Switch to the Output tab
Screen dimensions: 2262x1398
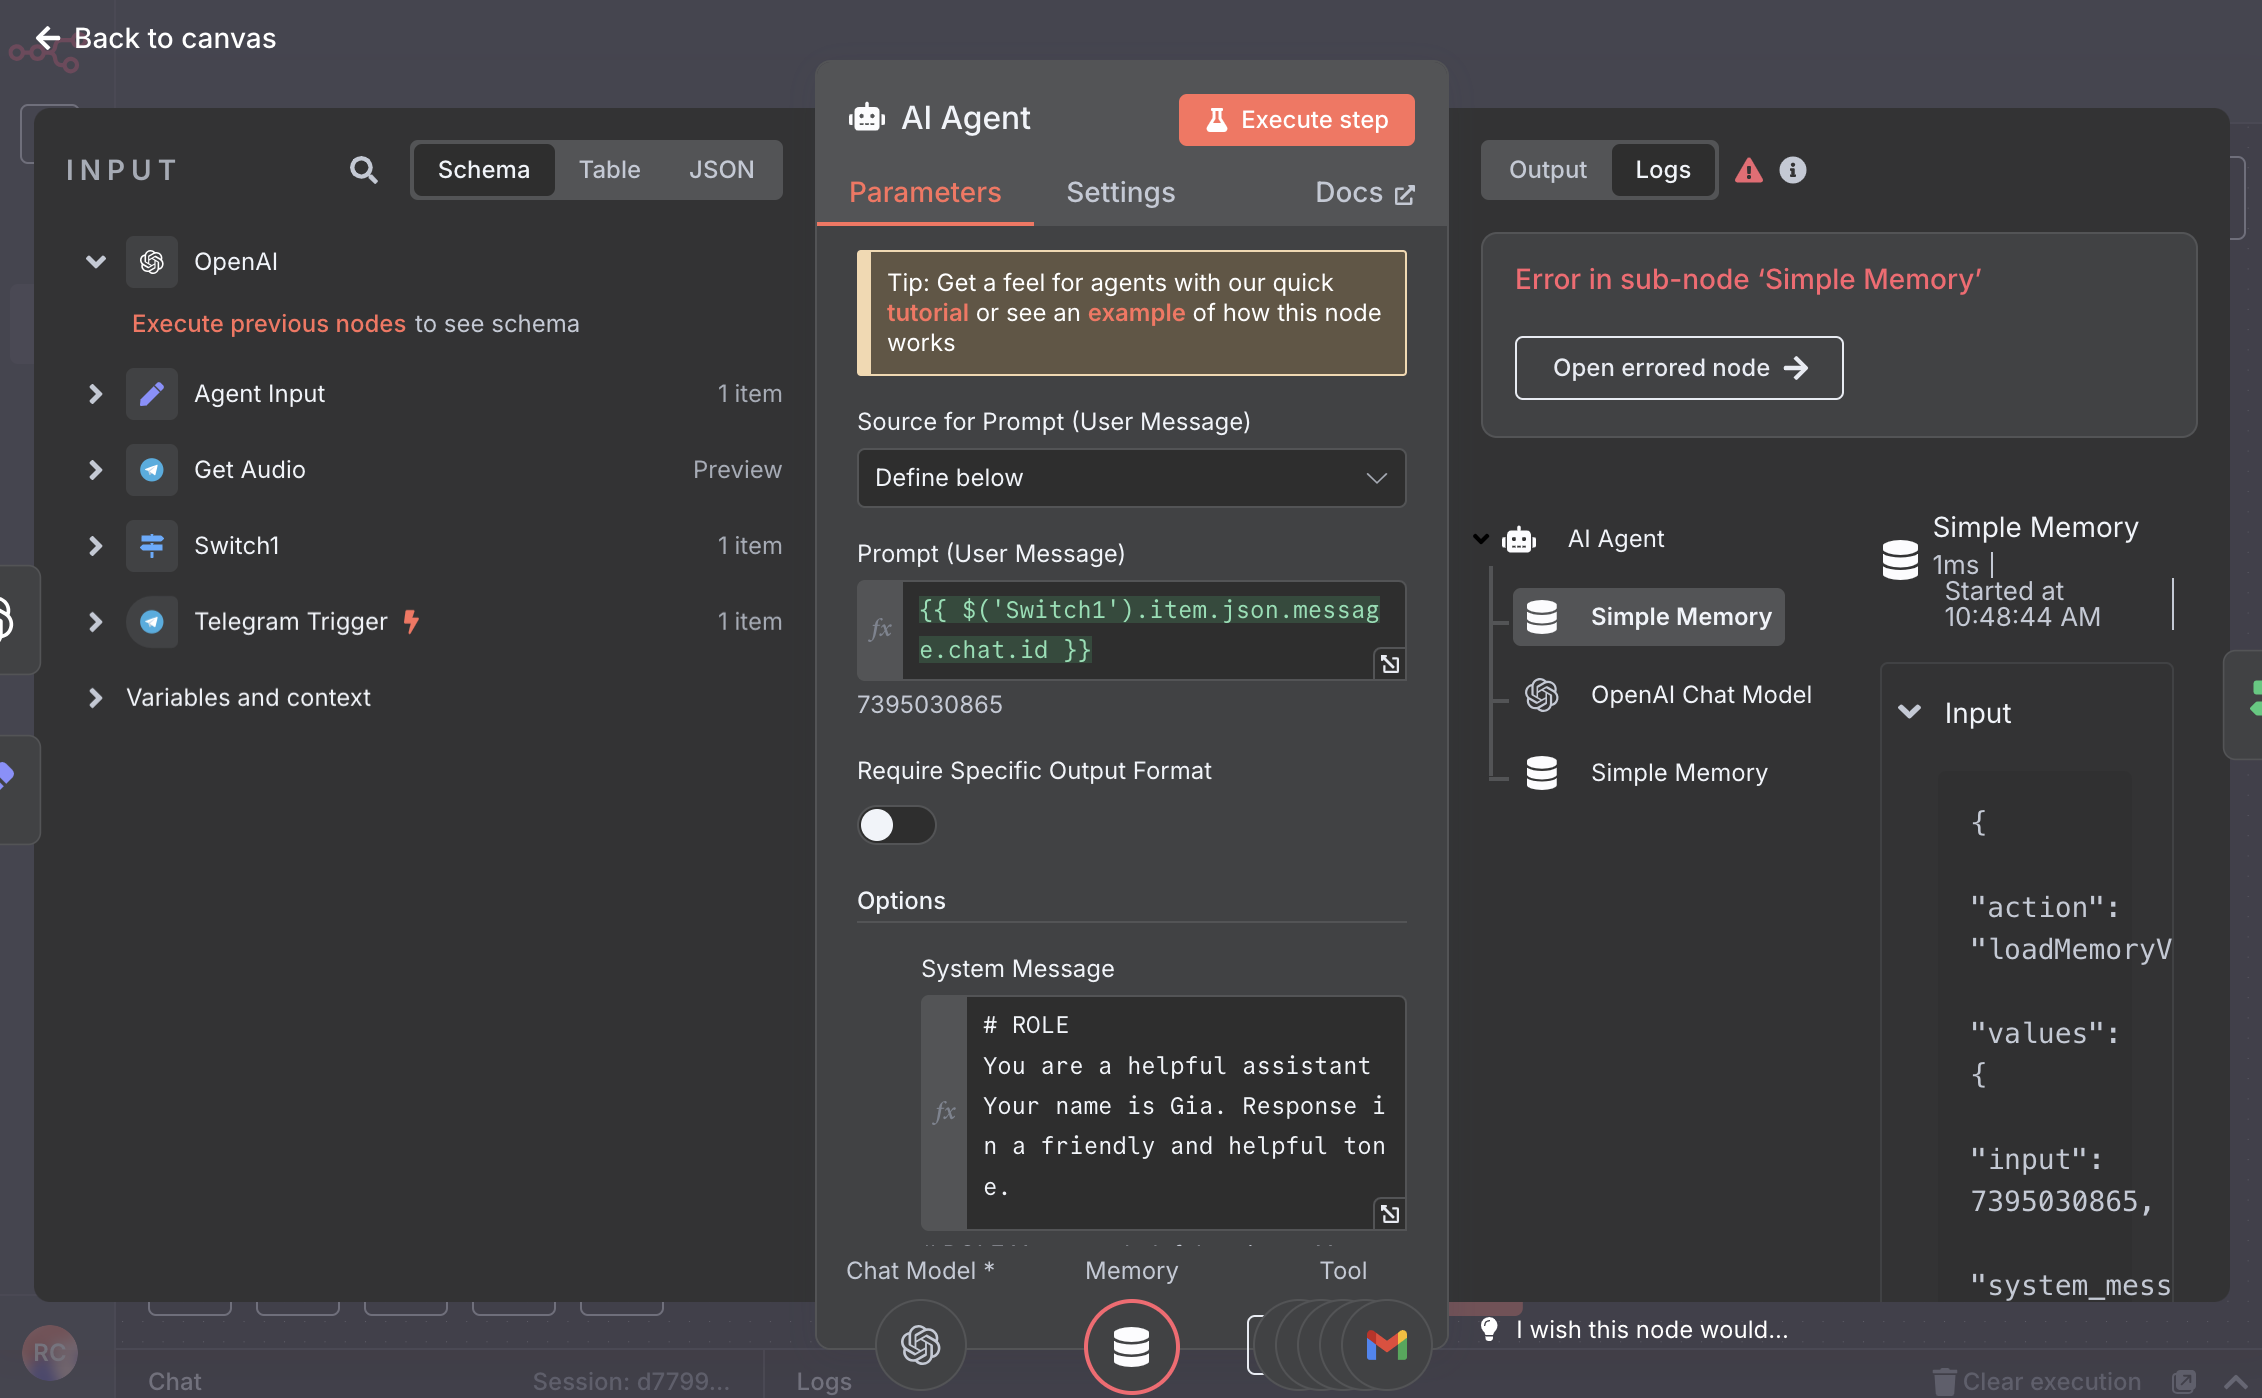pos(1547,170)
